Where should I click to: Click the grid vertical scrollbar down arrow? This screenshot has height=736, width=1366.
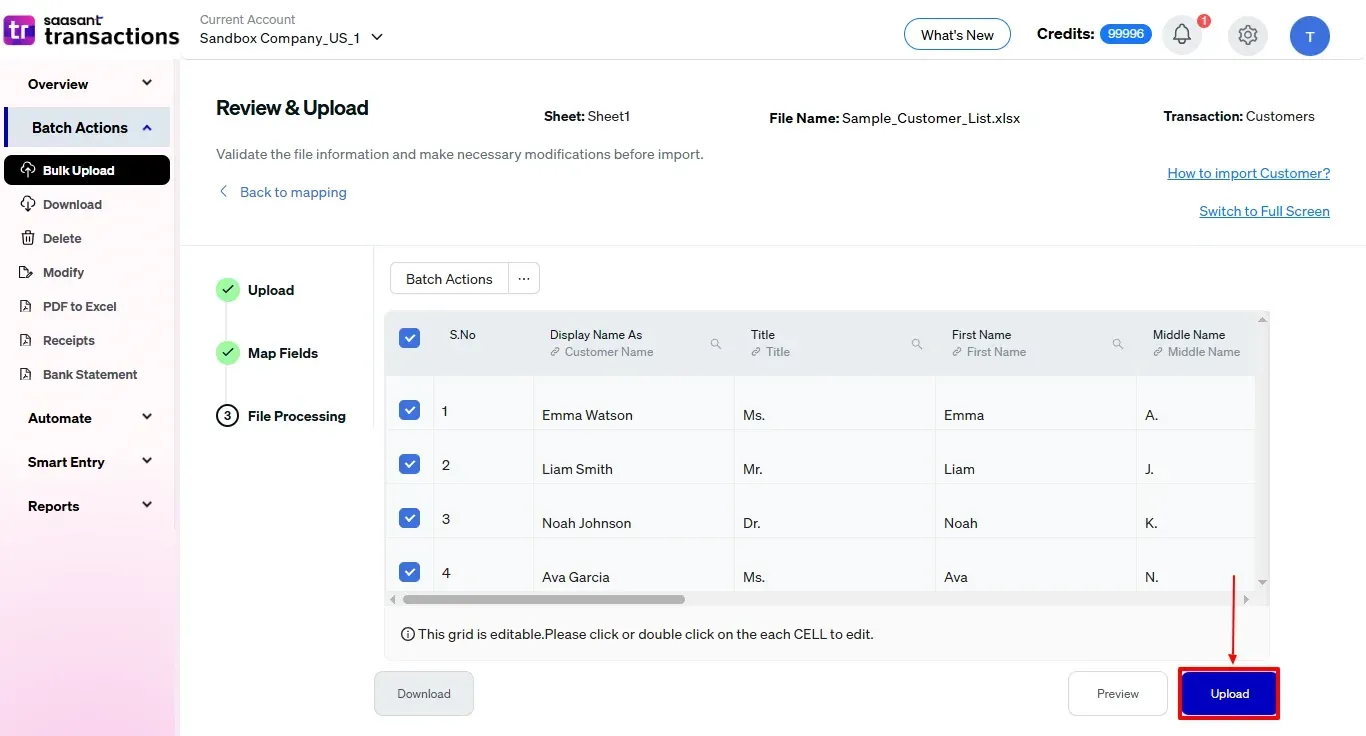tap(1262, 582)
